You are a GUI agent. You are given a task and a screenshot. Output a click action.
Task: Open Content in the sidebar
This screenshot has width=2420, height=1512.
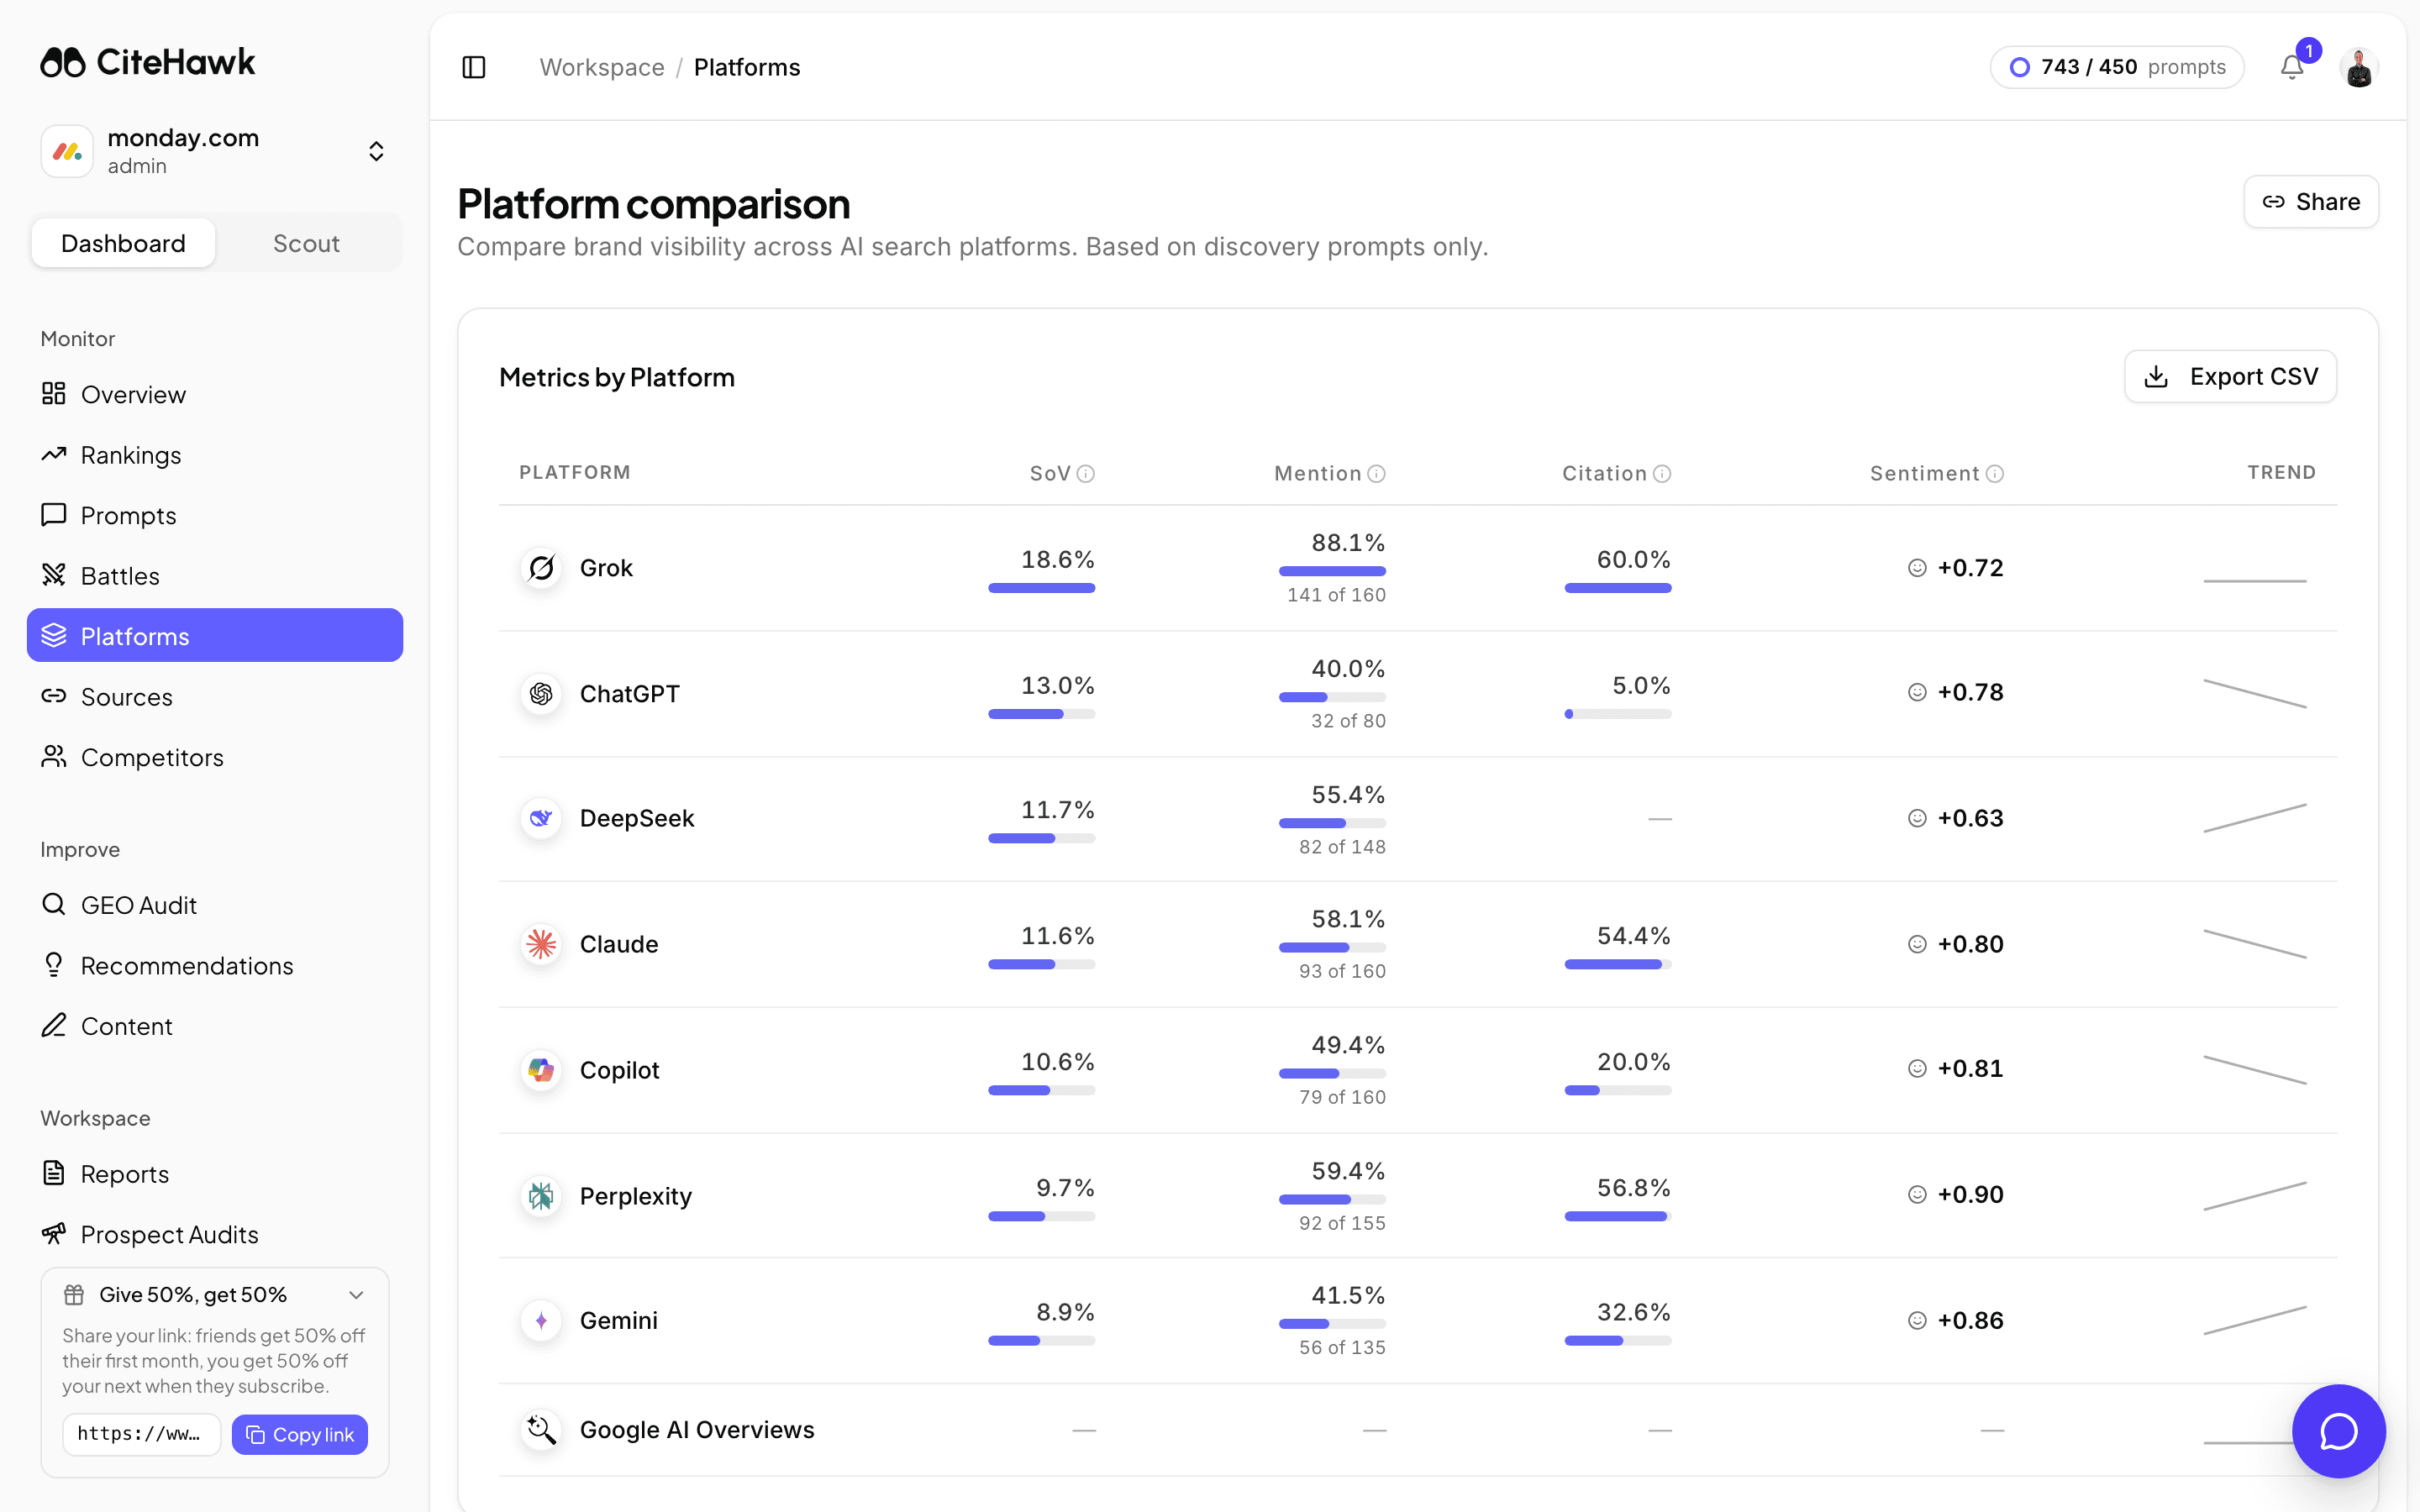click(215, 1026)
